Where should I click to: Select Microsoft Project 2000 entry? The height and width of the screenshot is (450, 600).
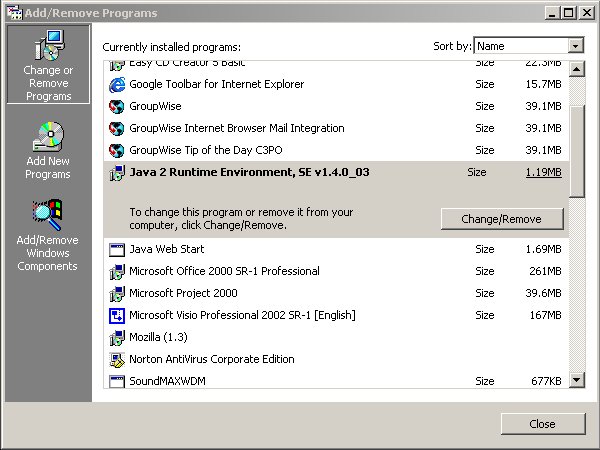[183, 293]
